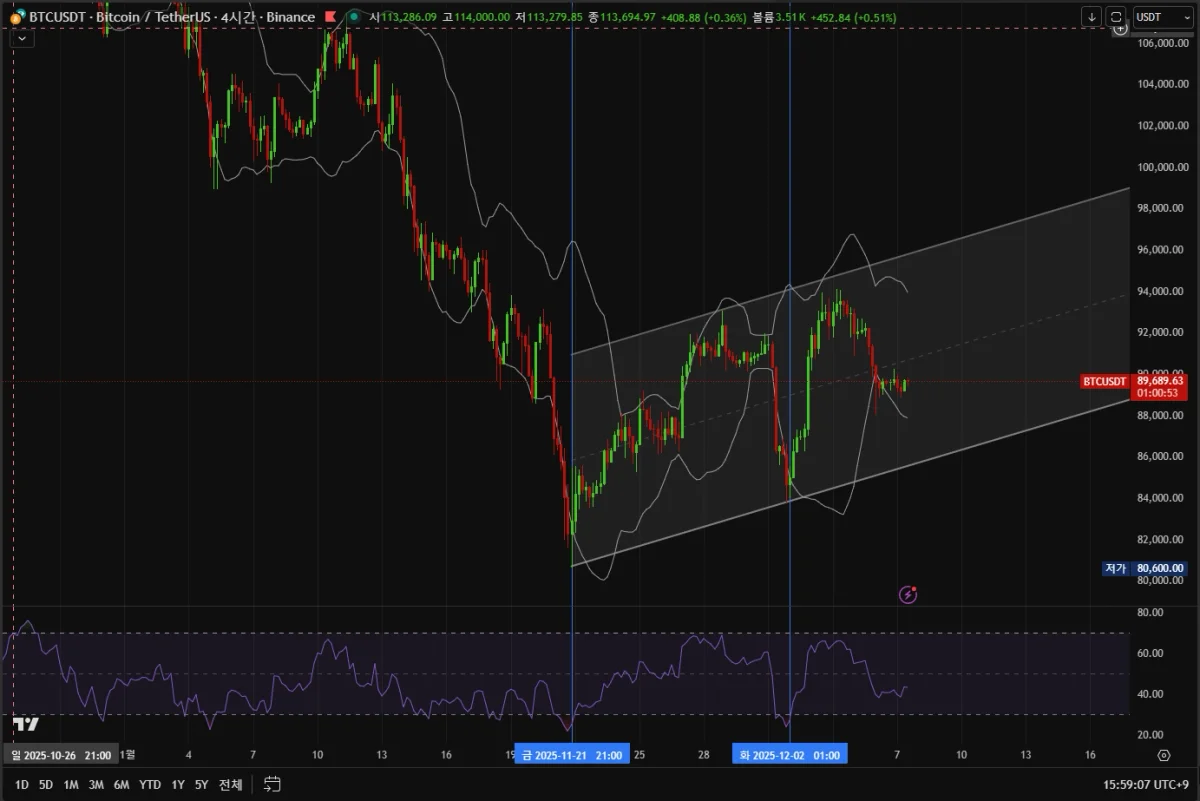
Task: Click the +452.84 (+0.51%) volume change
Action: pyautogui.click(x=853, y=17)
